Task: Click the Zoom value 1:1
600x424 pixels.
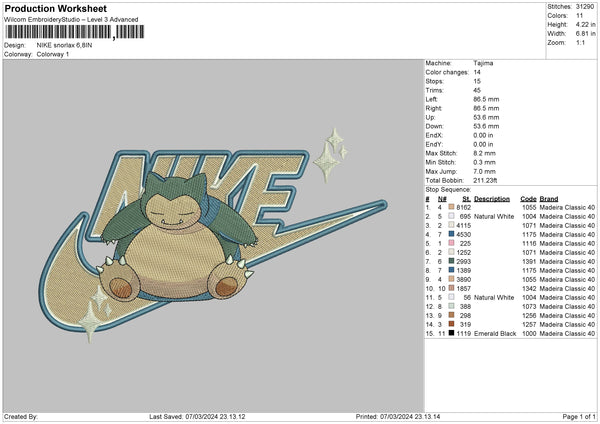Action: click(x=580, y=42)
